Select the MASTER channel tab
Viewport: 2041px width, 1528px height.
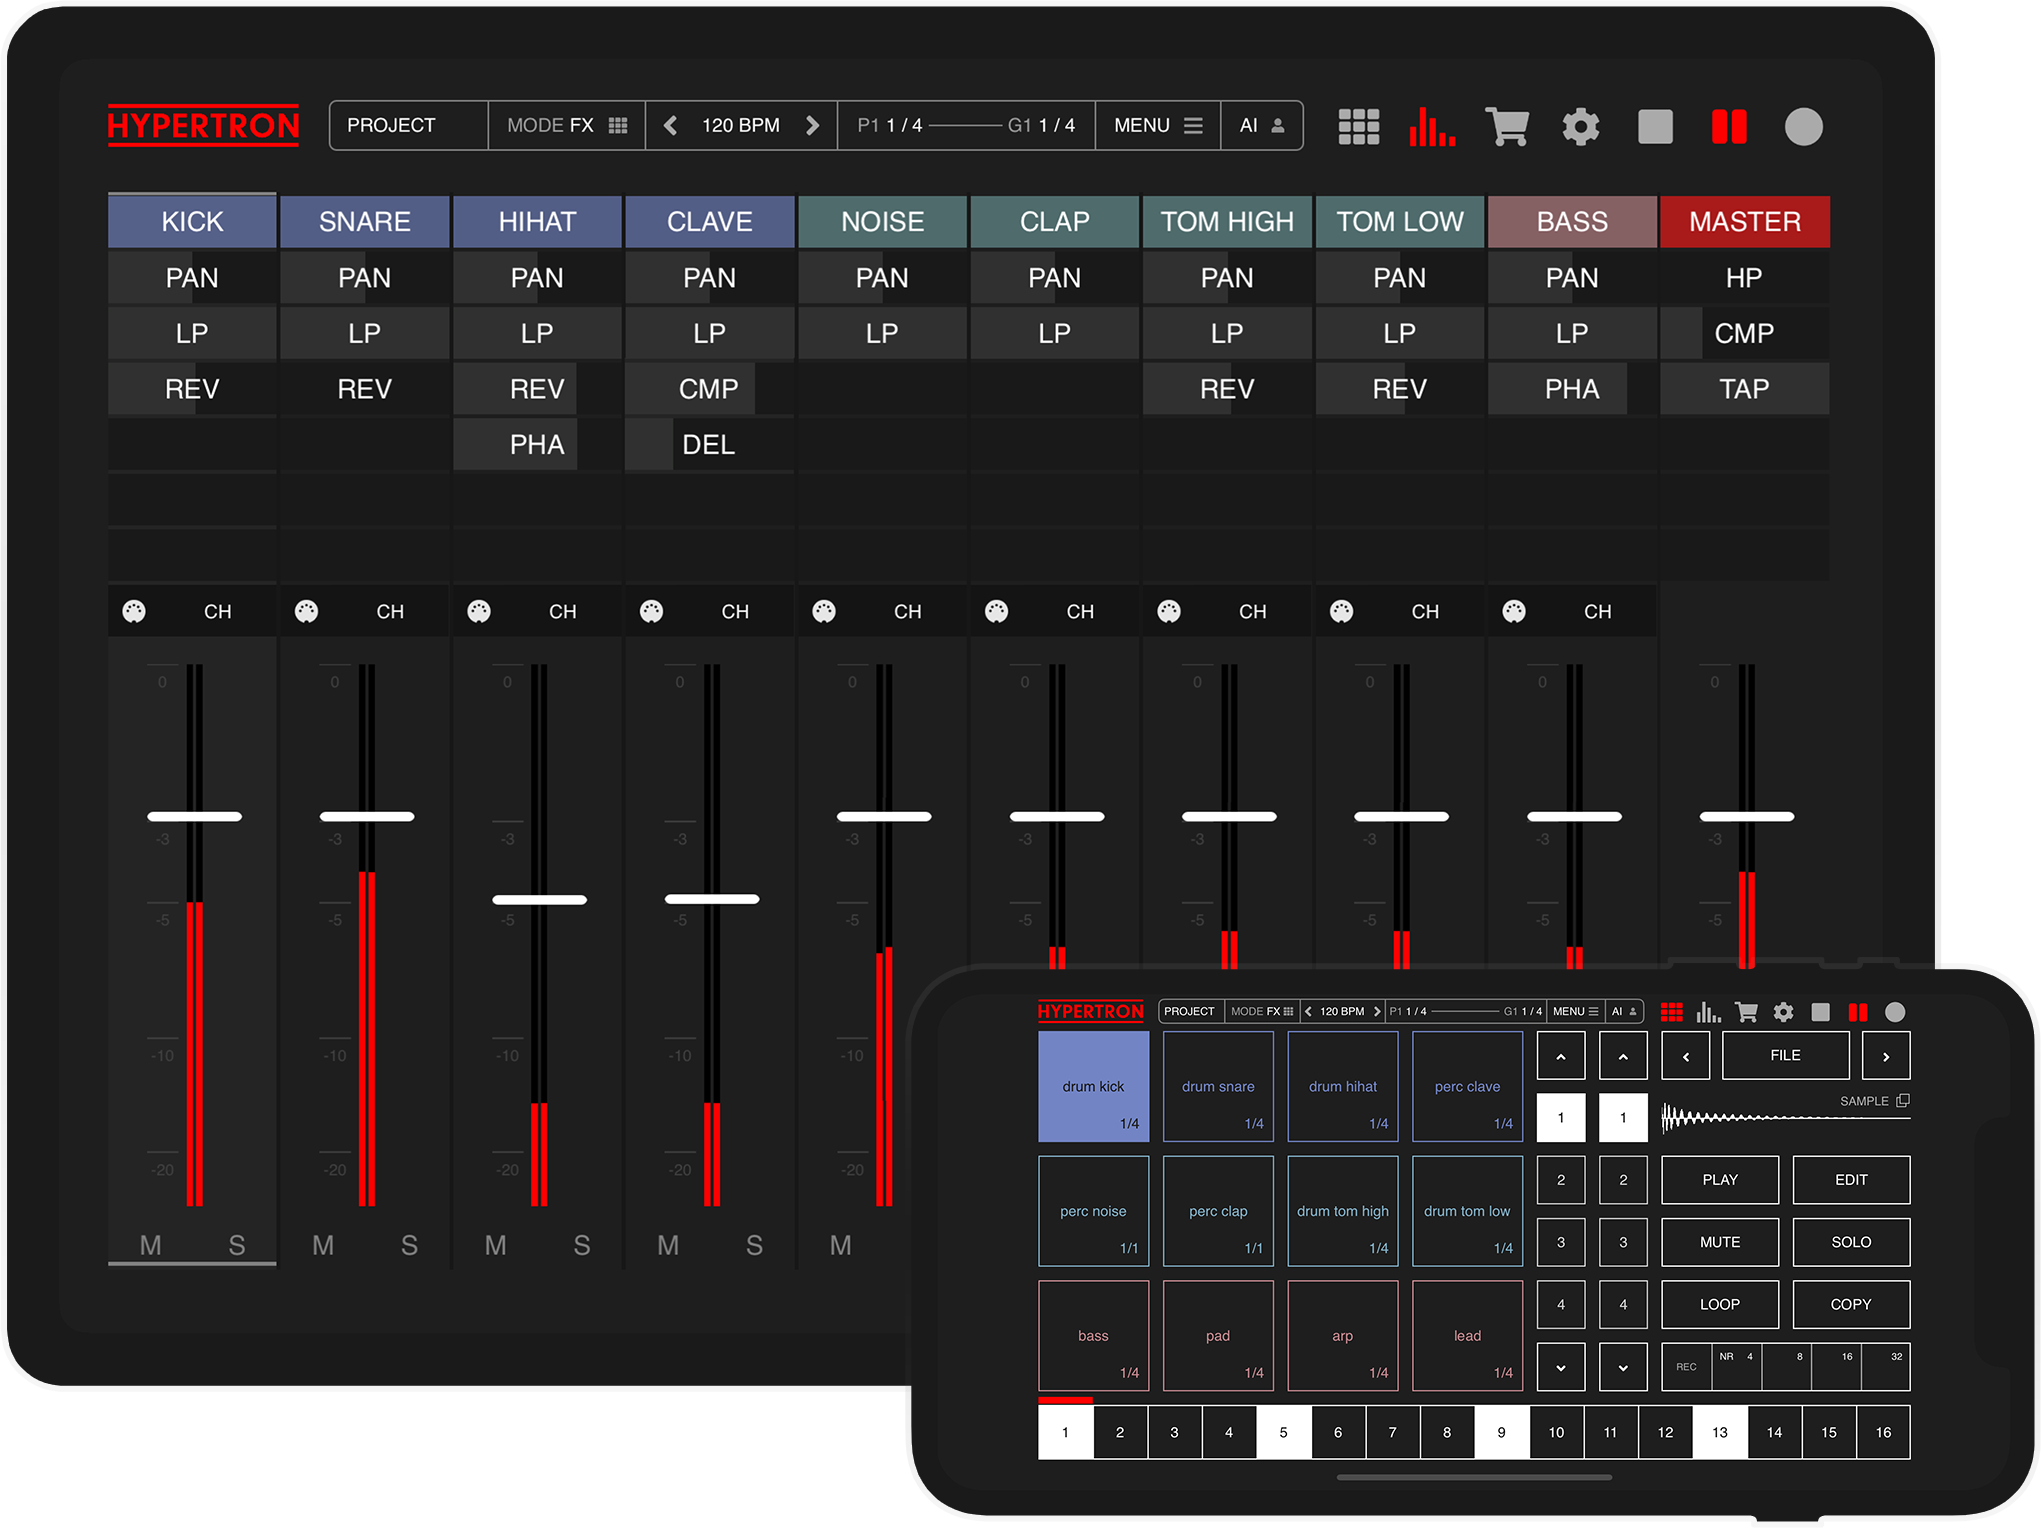point(1744,222)
